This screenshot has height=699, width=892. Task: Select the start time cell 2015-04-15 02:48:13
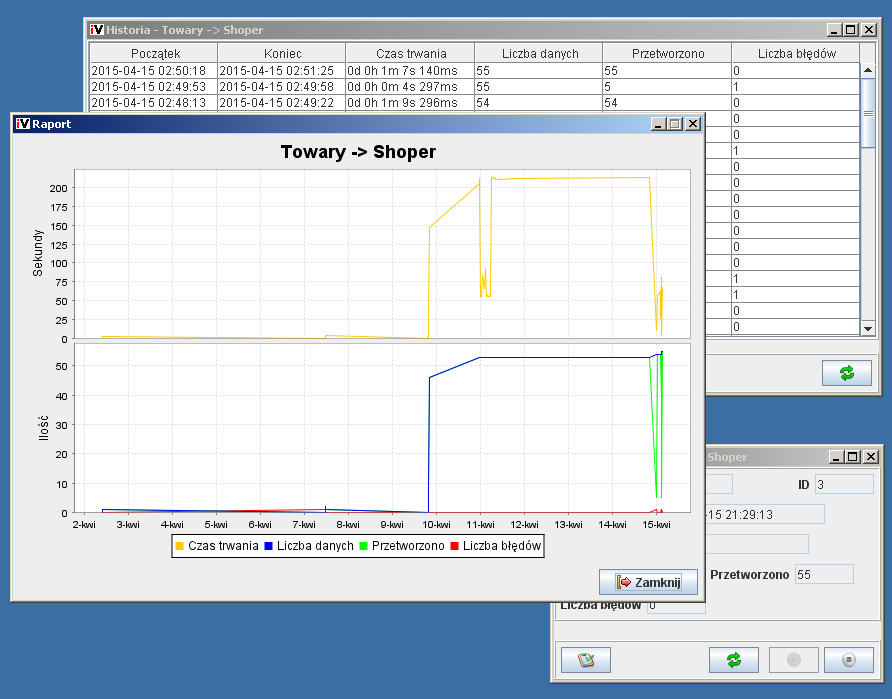point(154,102)
